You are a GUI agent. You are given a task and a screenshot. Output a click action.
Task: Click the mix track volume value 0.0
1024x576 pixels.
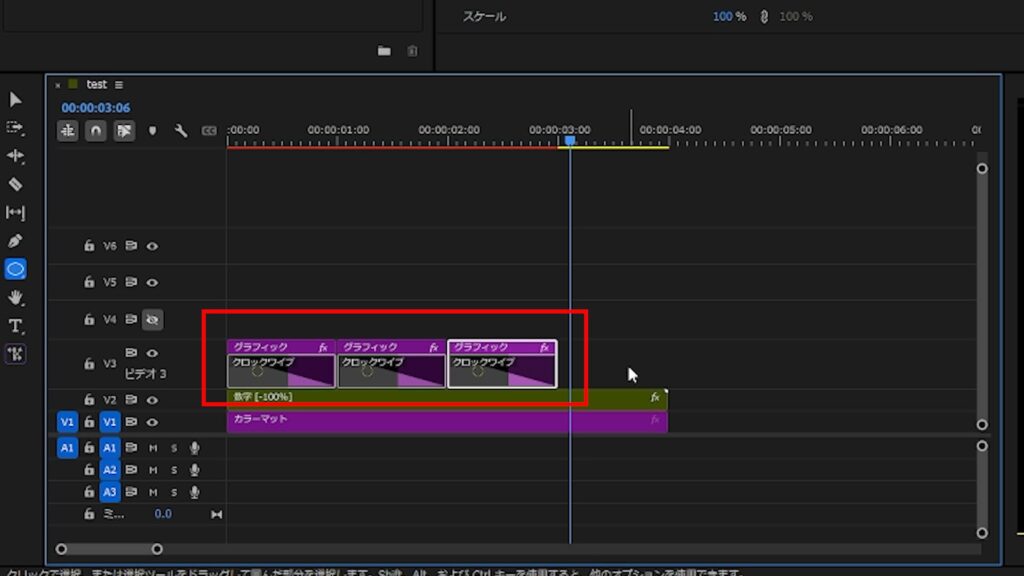163,514
